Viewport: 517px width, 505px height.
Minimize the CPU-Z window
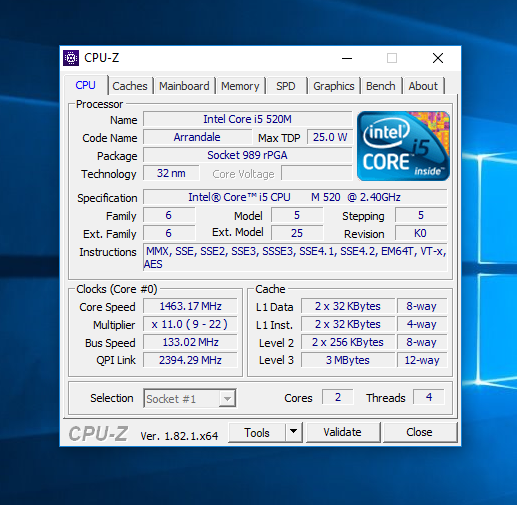pos(347,59)
